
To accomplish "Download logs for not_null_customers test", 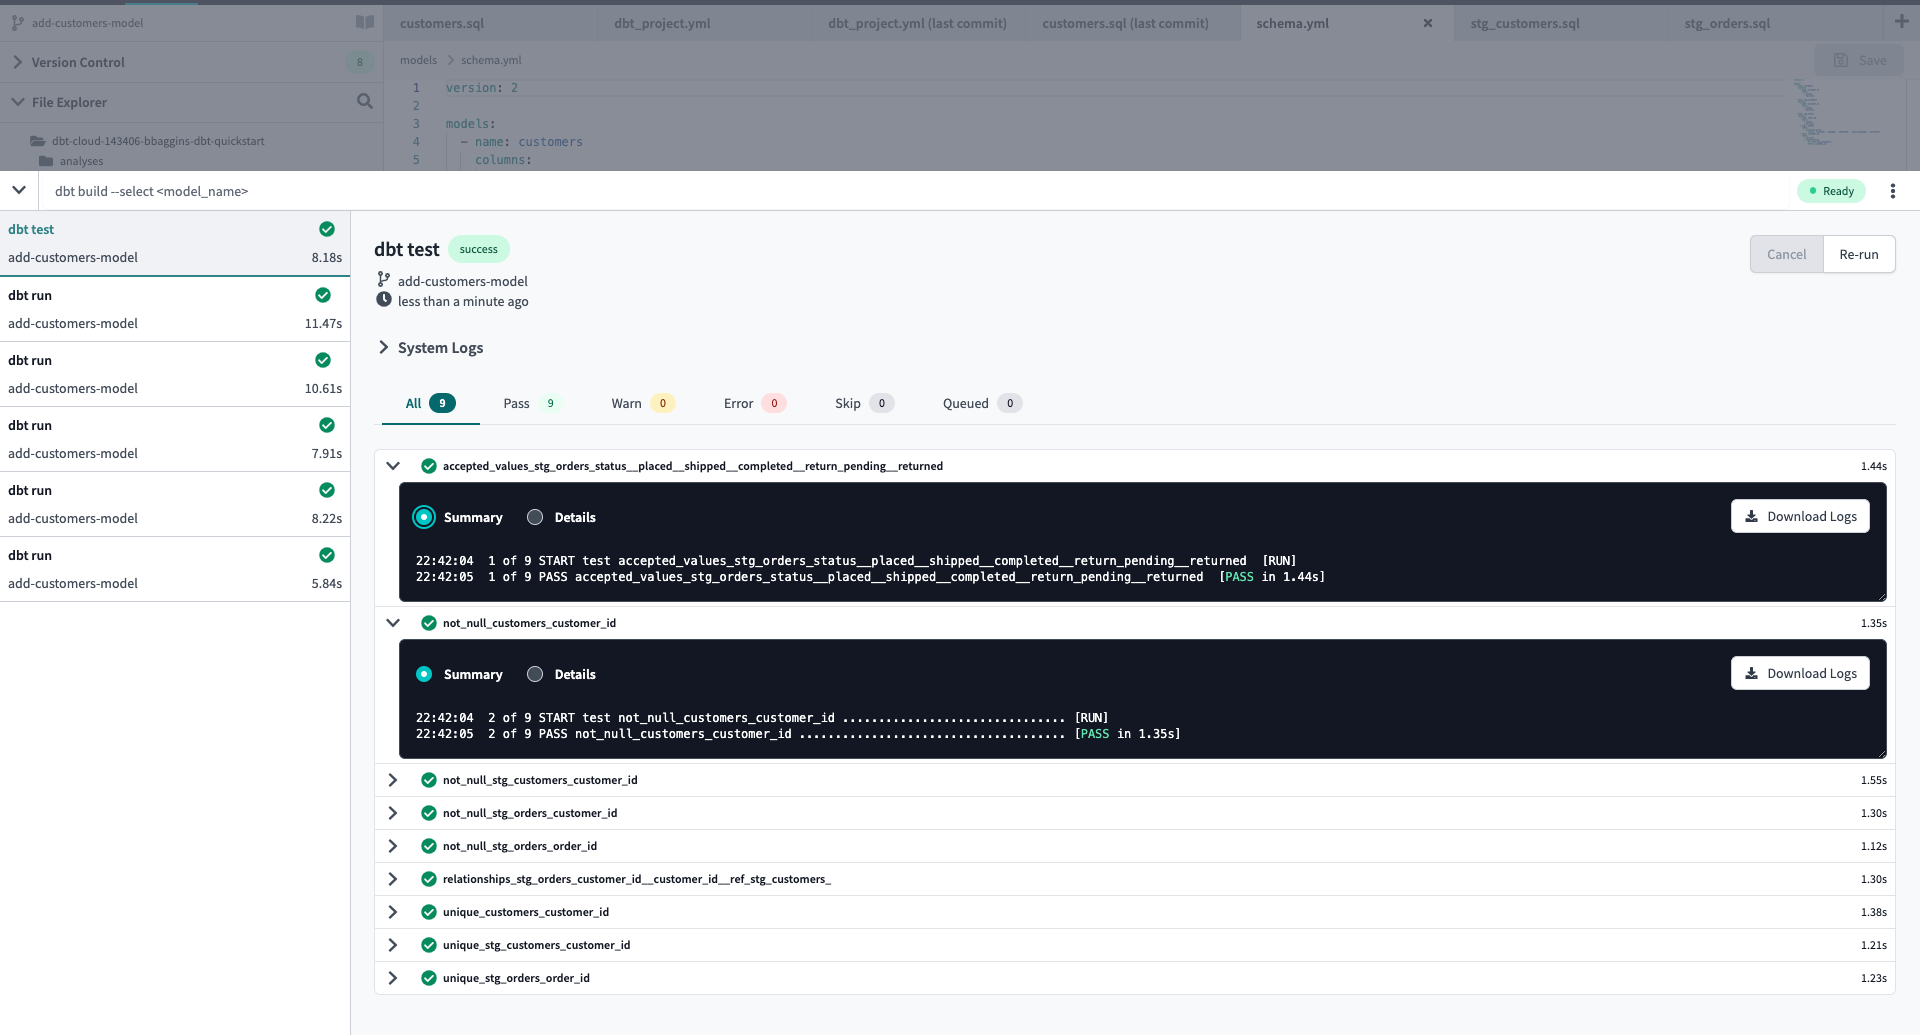I will click(1800, 673).
